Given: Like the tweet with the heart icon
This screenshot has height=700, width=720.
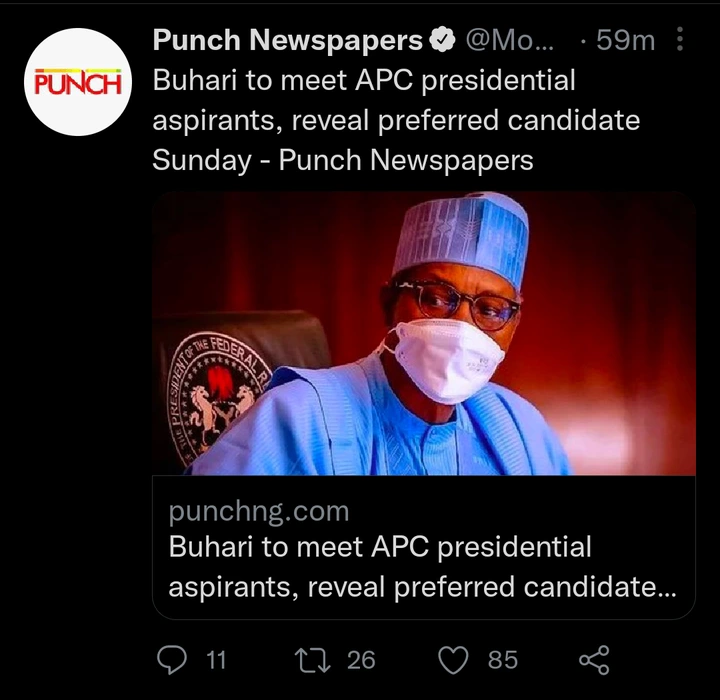Looking at the screenshot, I should [455, 659].
